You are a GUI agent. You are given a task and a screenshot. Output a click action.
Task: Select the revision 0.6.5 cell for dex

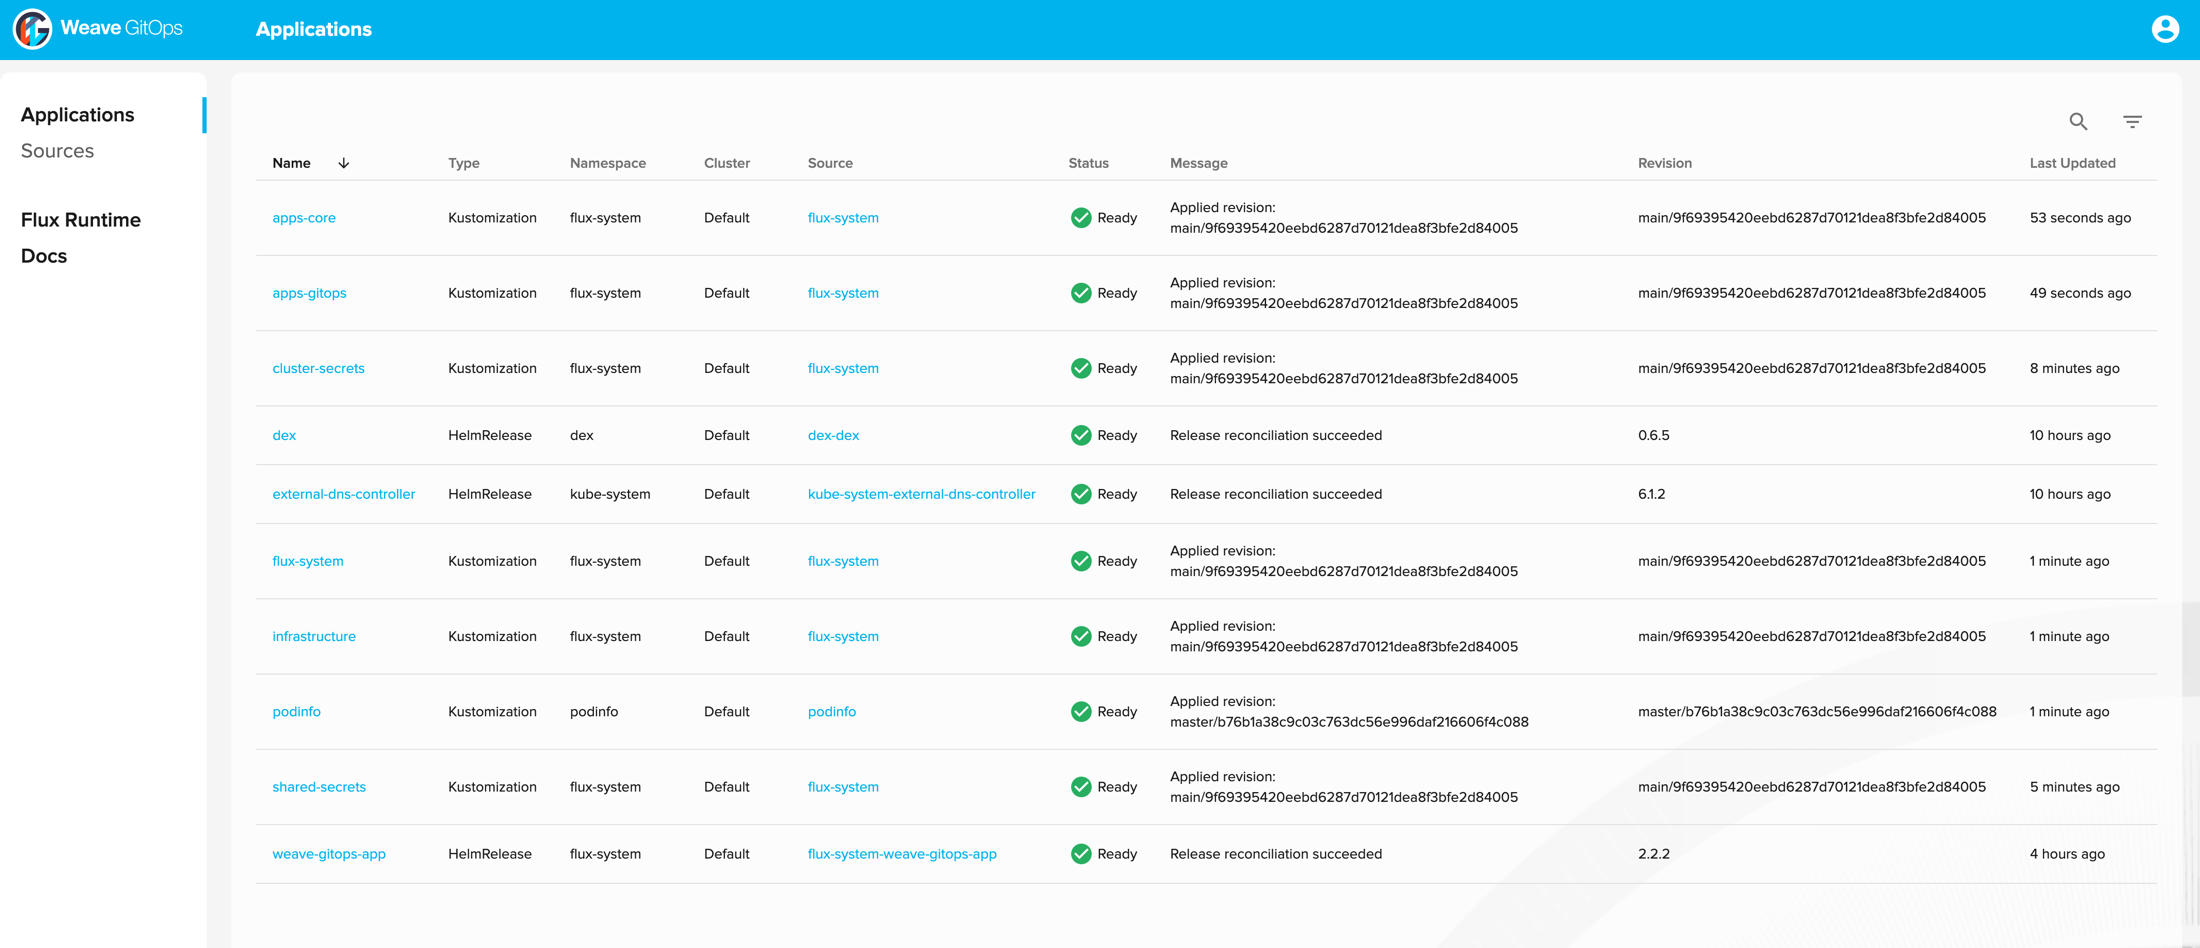[x=1653, y=435]
